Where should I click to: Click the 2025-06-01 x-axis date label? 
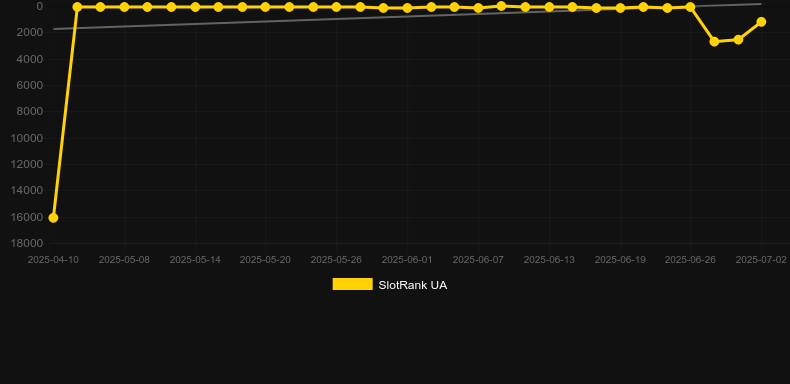407,260
